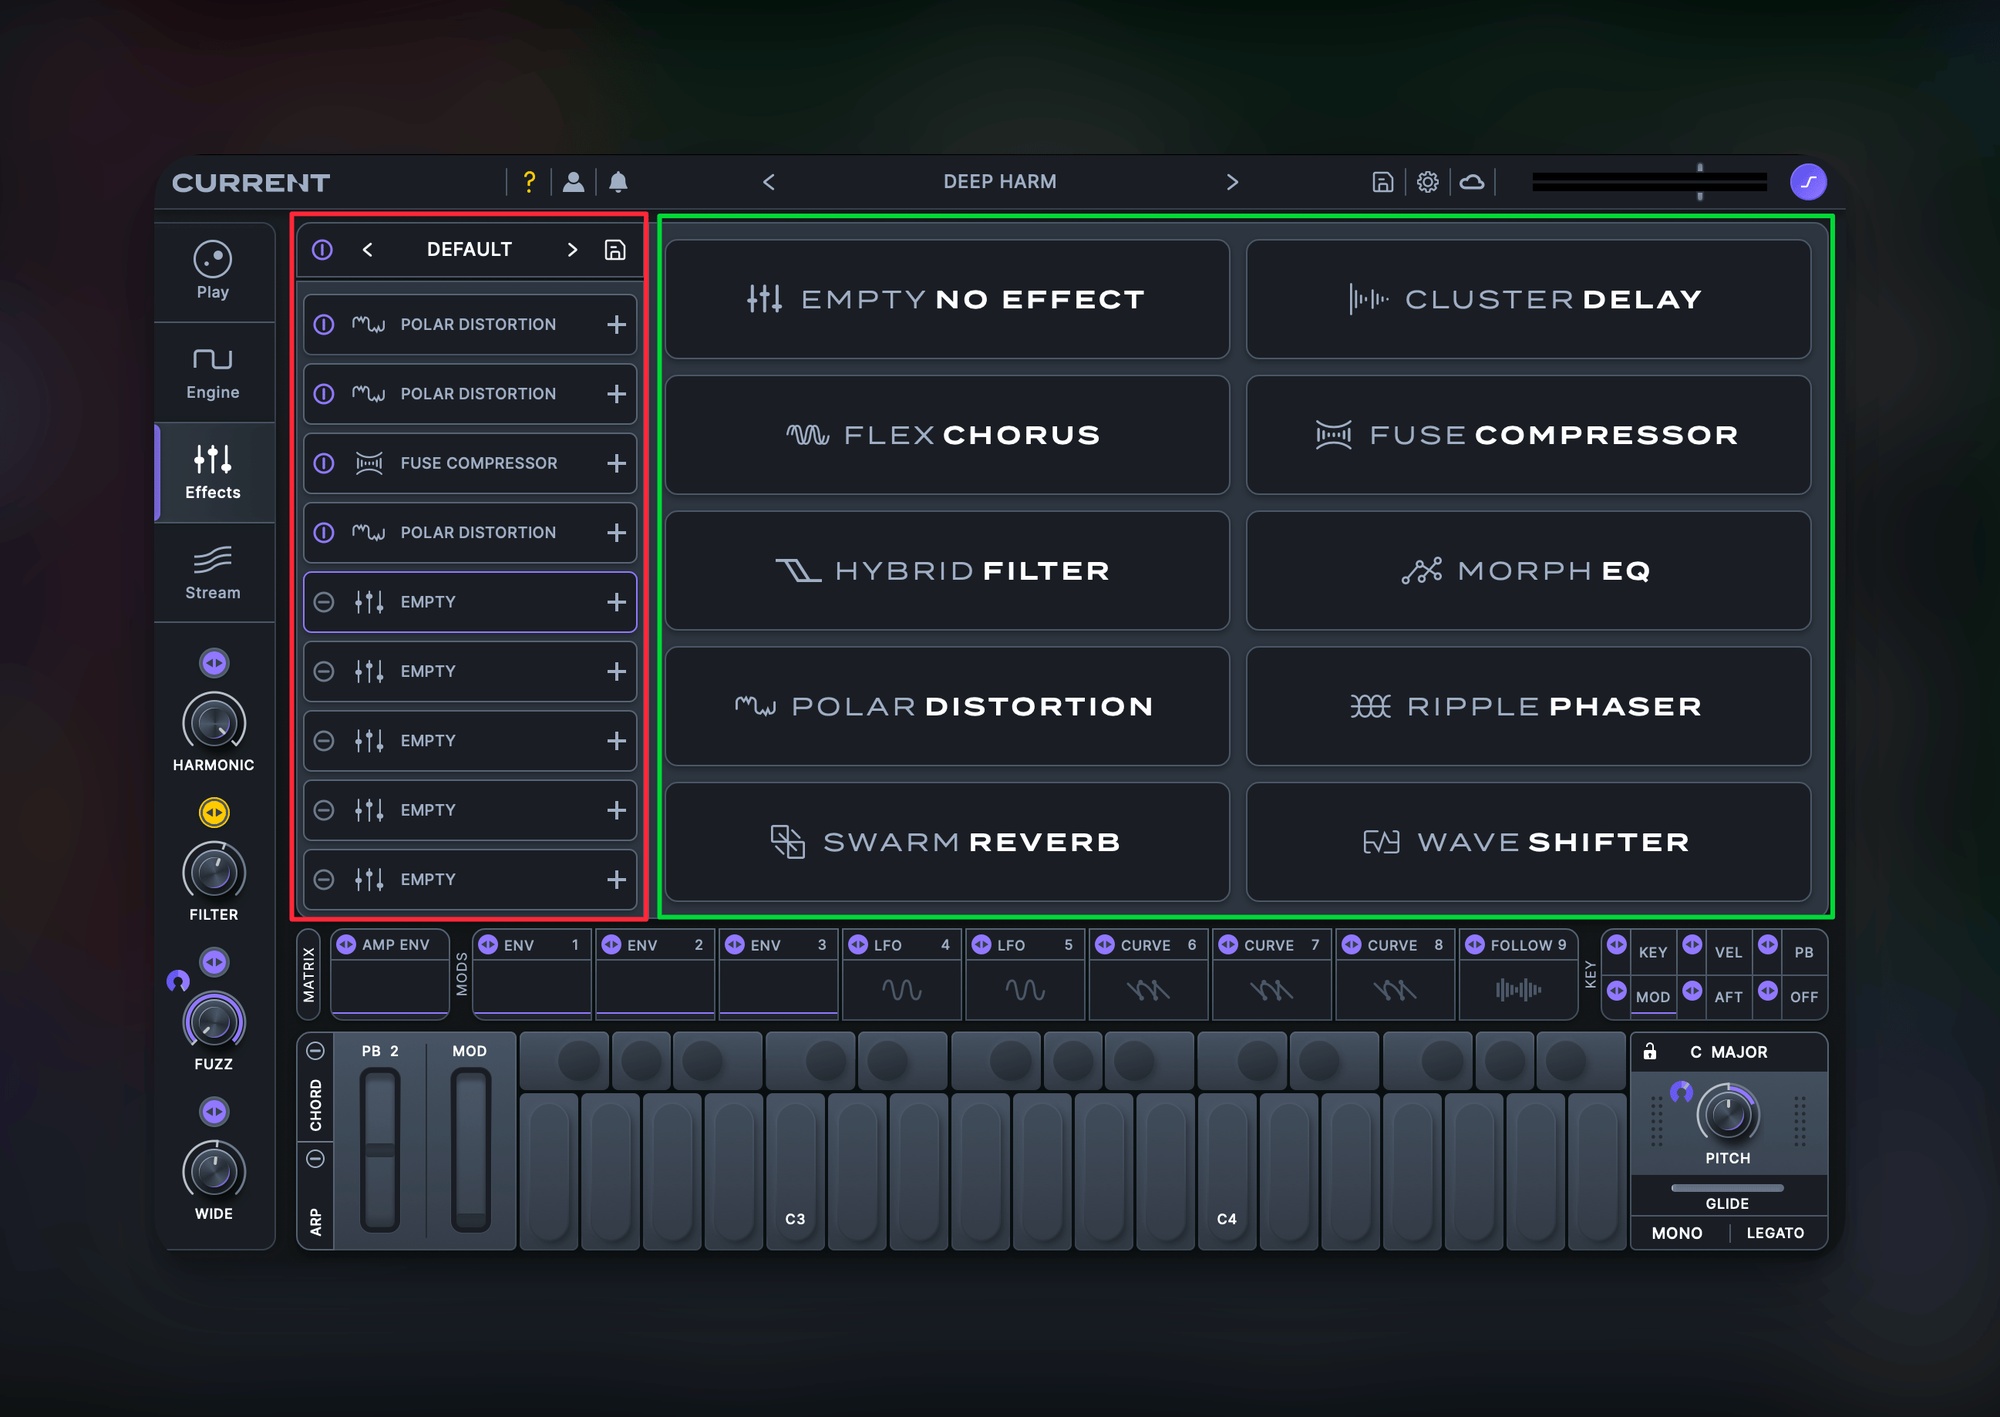The image size is (2000, 1417).
Task: Toggle power of the last EMPTY slot
Action: [x=324, y=880]
